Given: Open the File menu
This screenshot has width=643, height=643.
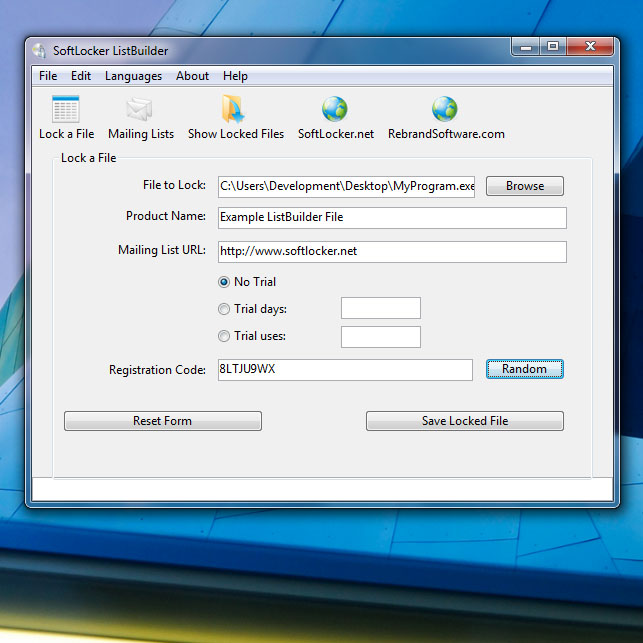Looking at the screenshot, I should pos(48,76).
